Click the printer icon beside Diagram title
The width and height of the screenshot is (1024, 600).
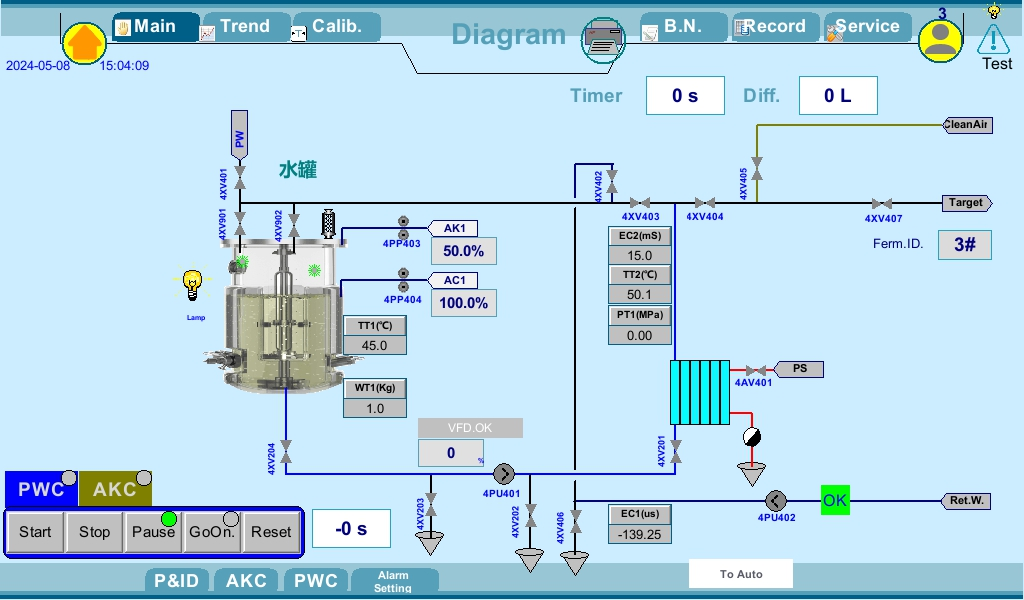click(603, 40)
